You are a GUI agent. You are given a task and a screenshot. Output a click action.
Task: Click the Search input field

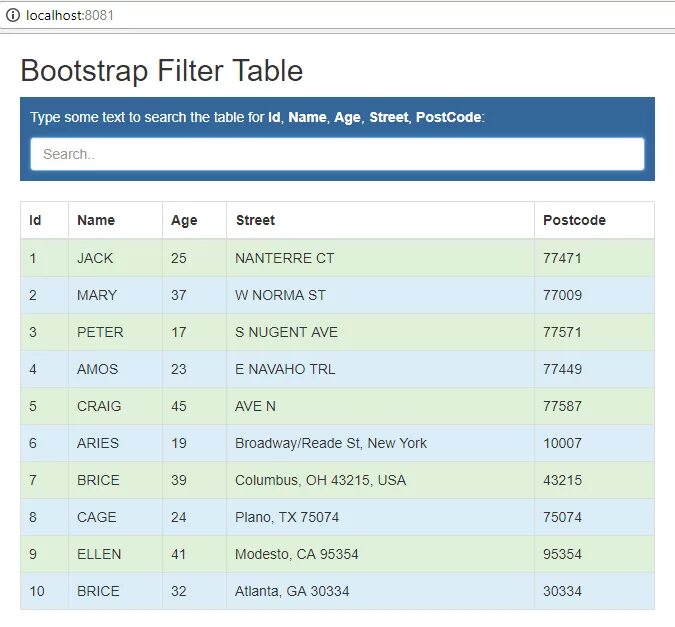[x=337, y=154]
